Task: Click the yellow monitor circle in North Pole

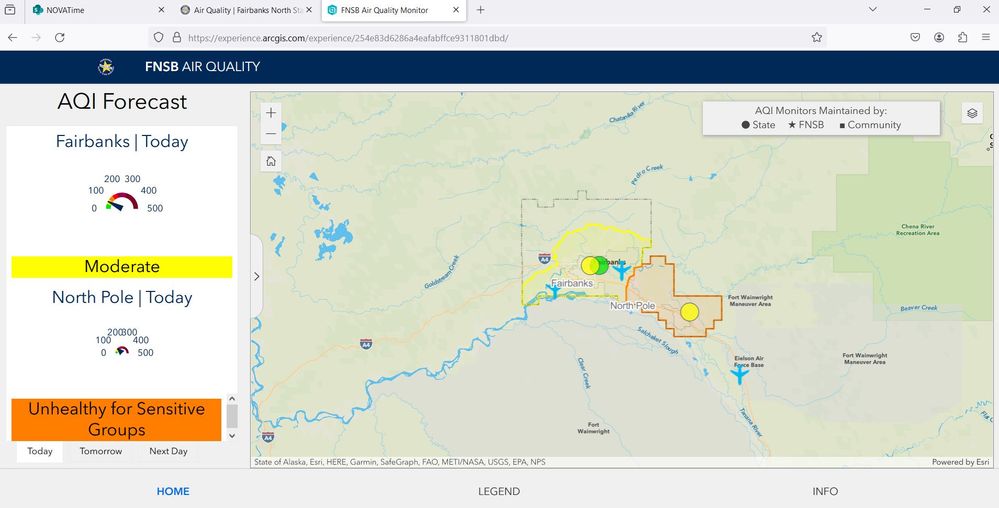Action: (689, 312)
